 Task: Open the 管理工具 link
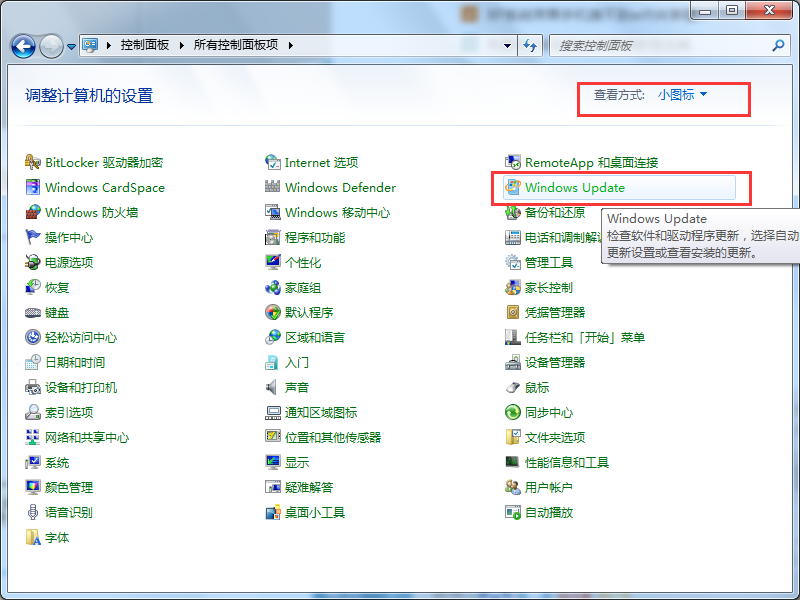[x=549, y=262]
